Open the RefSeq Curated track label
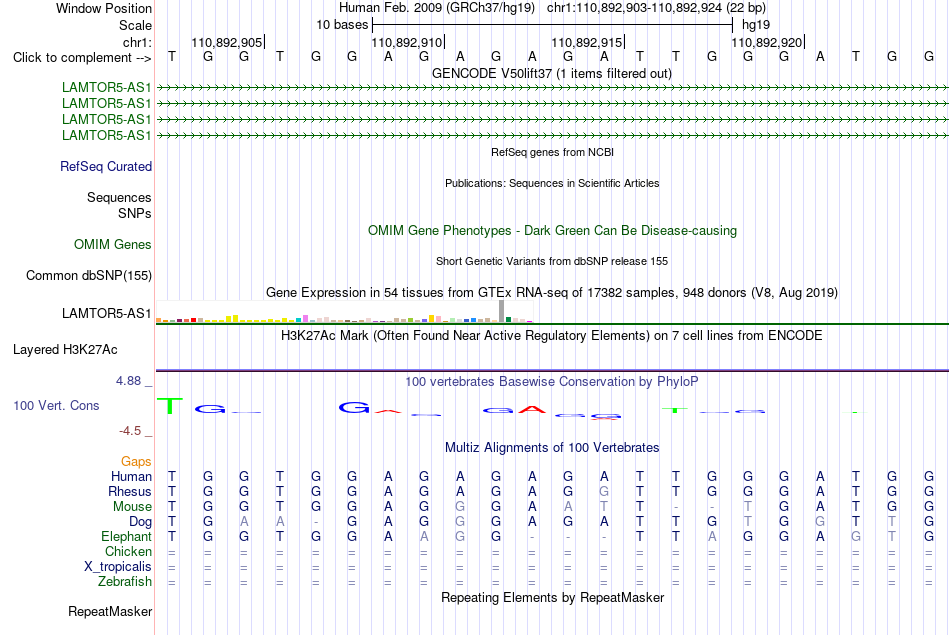This screenshot has width=950, height=635. coord(106,166)
